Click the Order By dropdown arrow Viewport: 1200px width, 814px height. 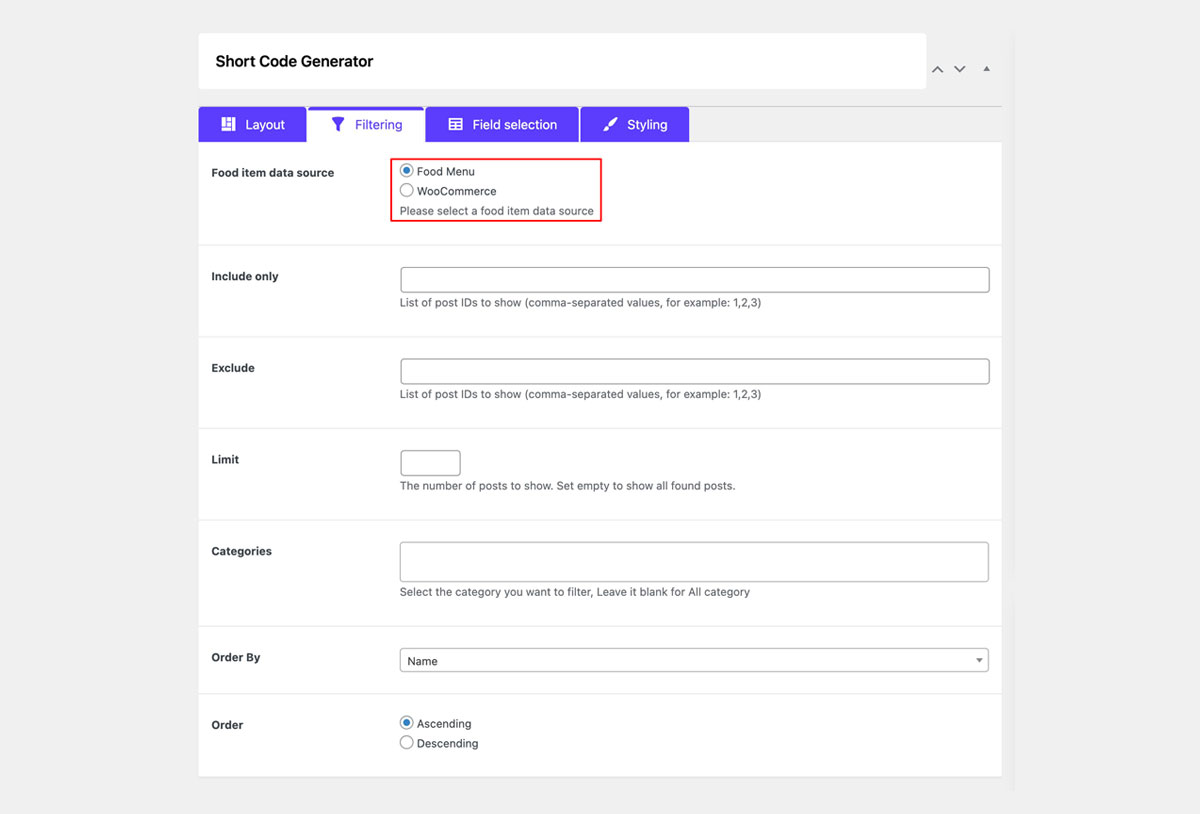pyautogui.click(x=979, y=660)
